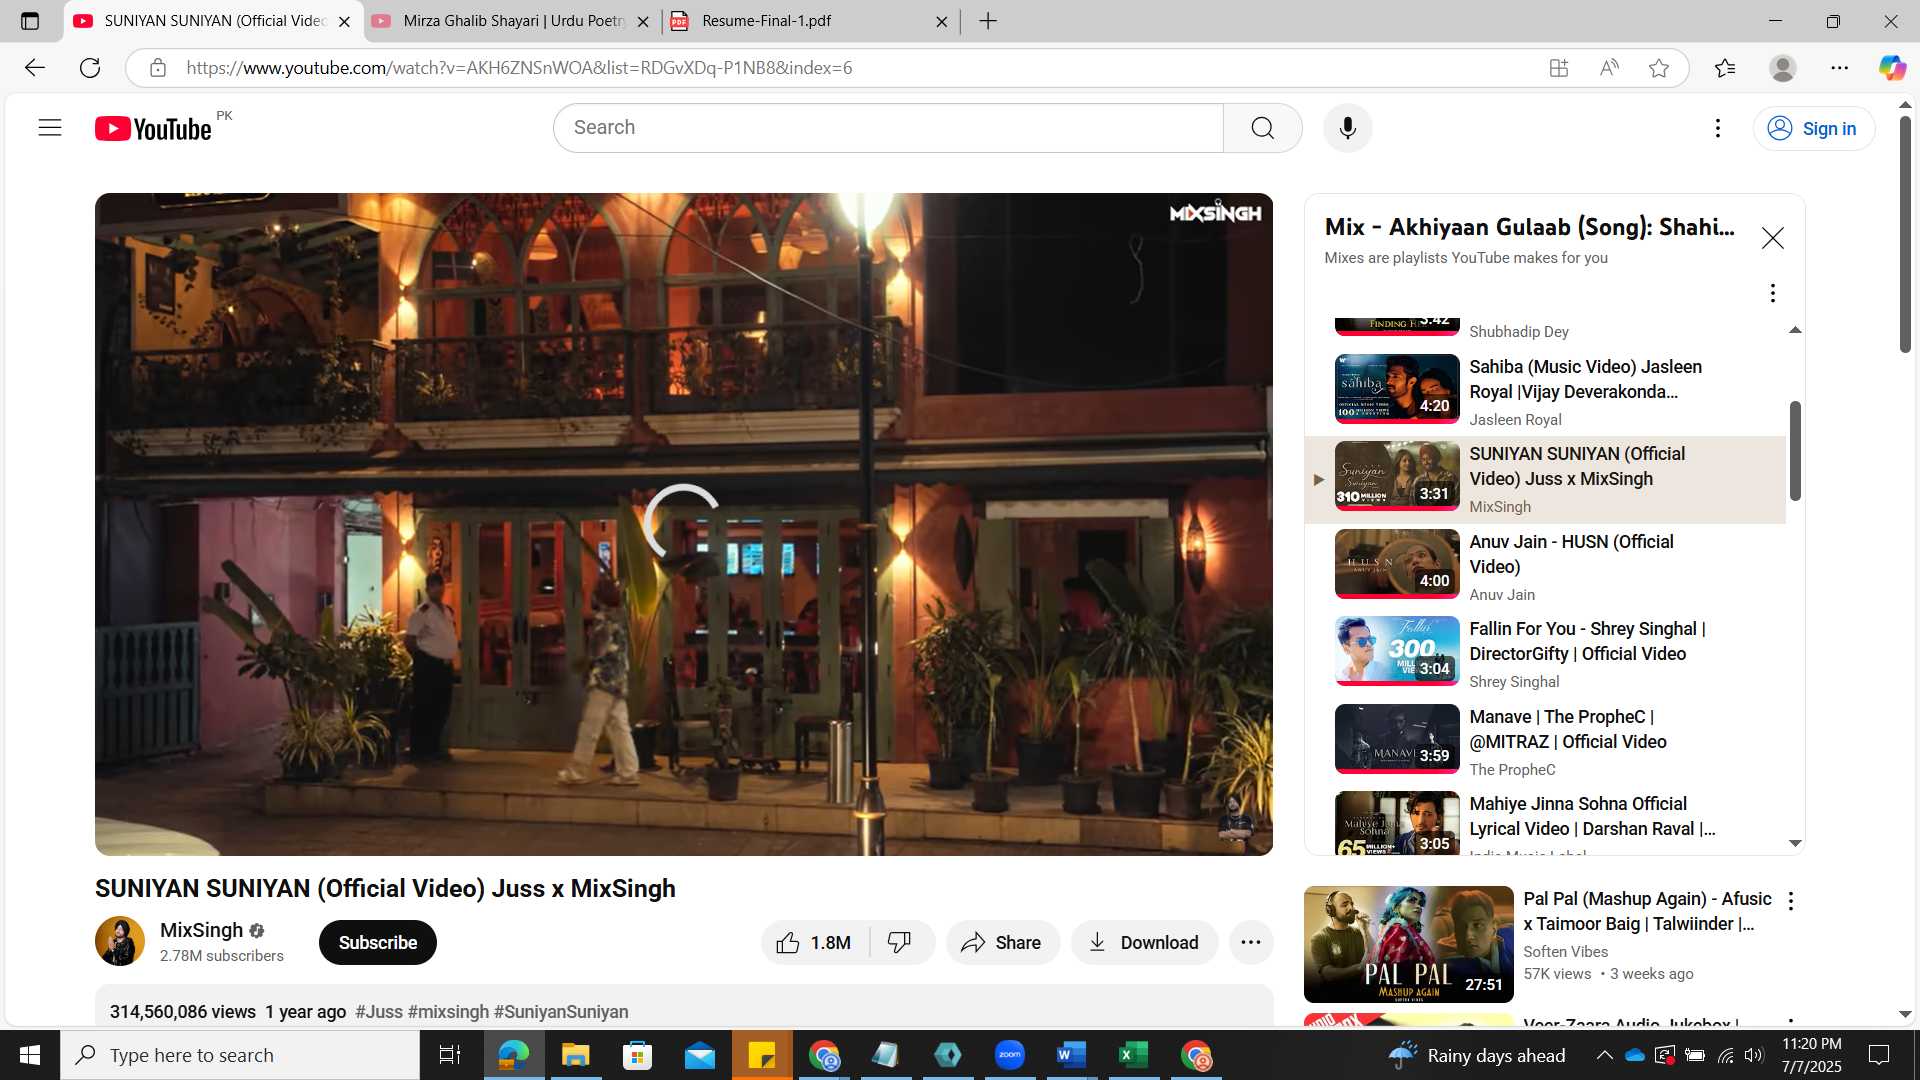Open MixSingh channel name link
This screenshot has height=1080, width=1920.
pyautogui.click(x=201, y=930)
